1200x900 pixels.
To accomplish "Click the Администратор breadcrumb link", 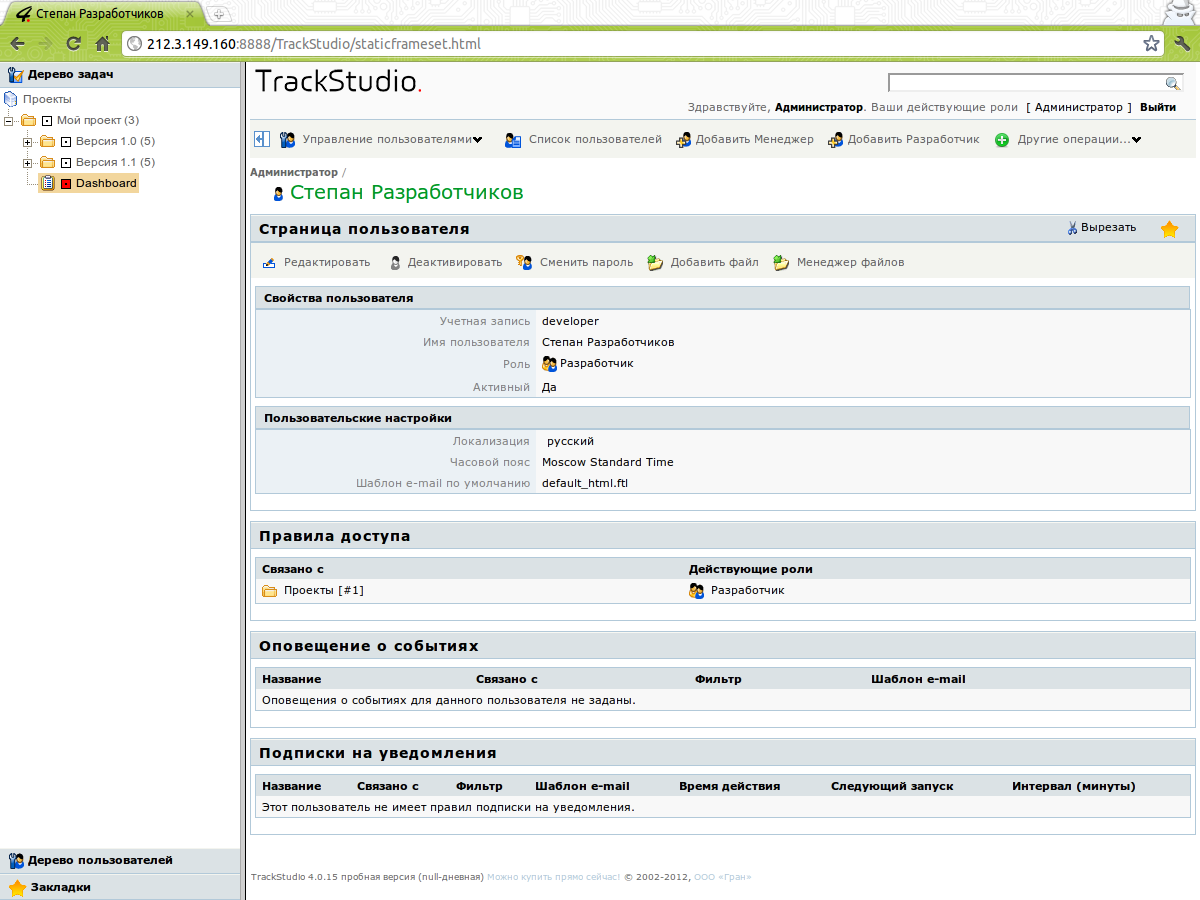I will click(294, 173).
